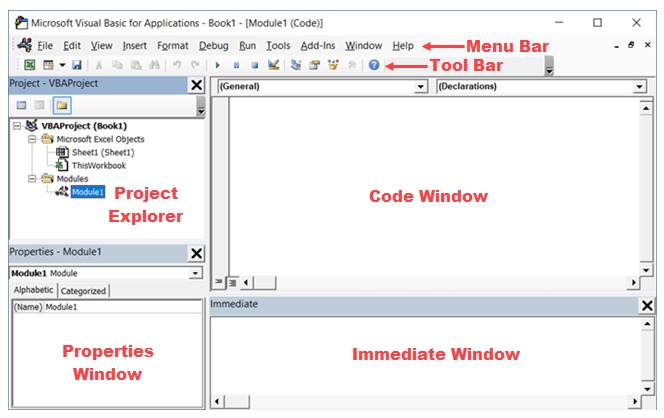Select Sheet1 (Sheet1) in project tree
Image resolution: width=664 pixels, height=418 pixels.
coord(103,152)
